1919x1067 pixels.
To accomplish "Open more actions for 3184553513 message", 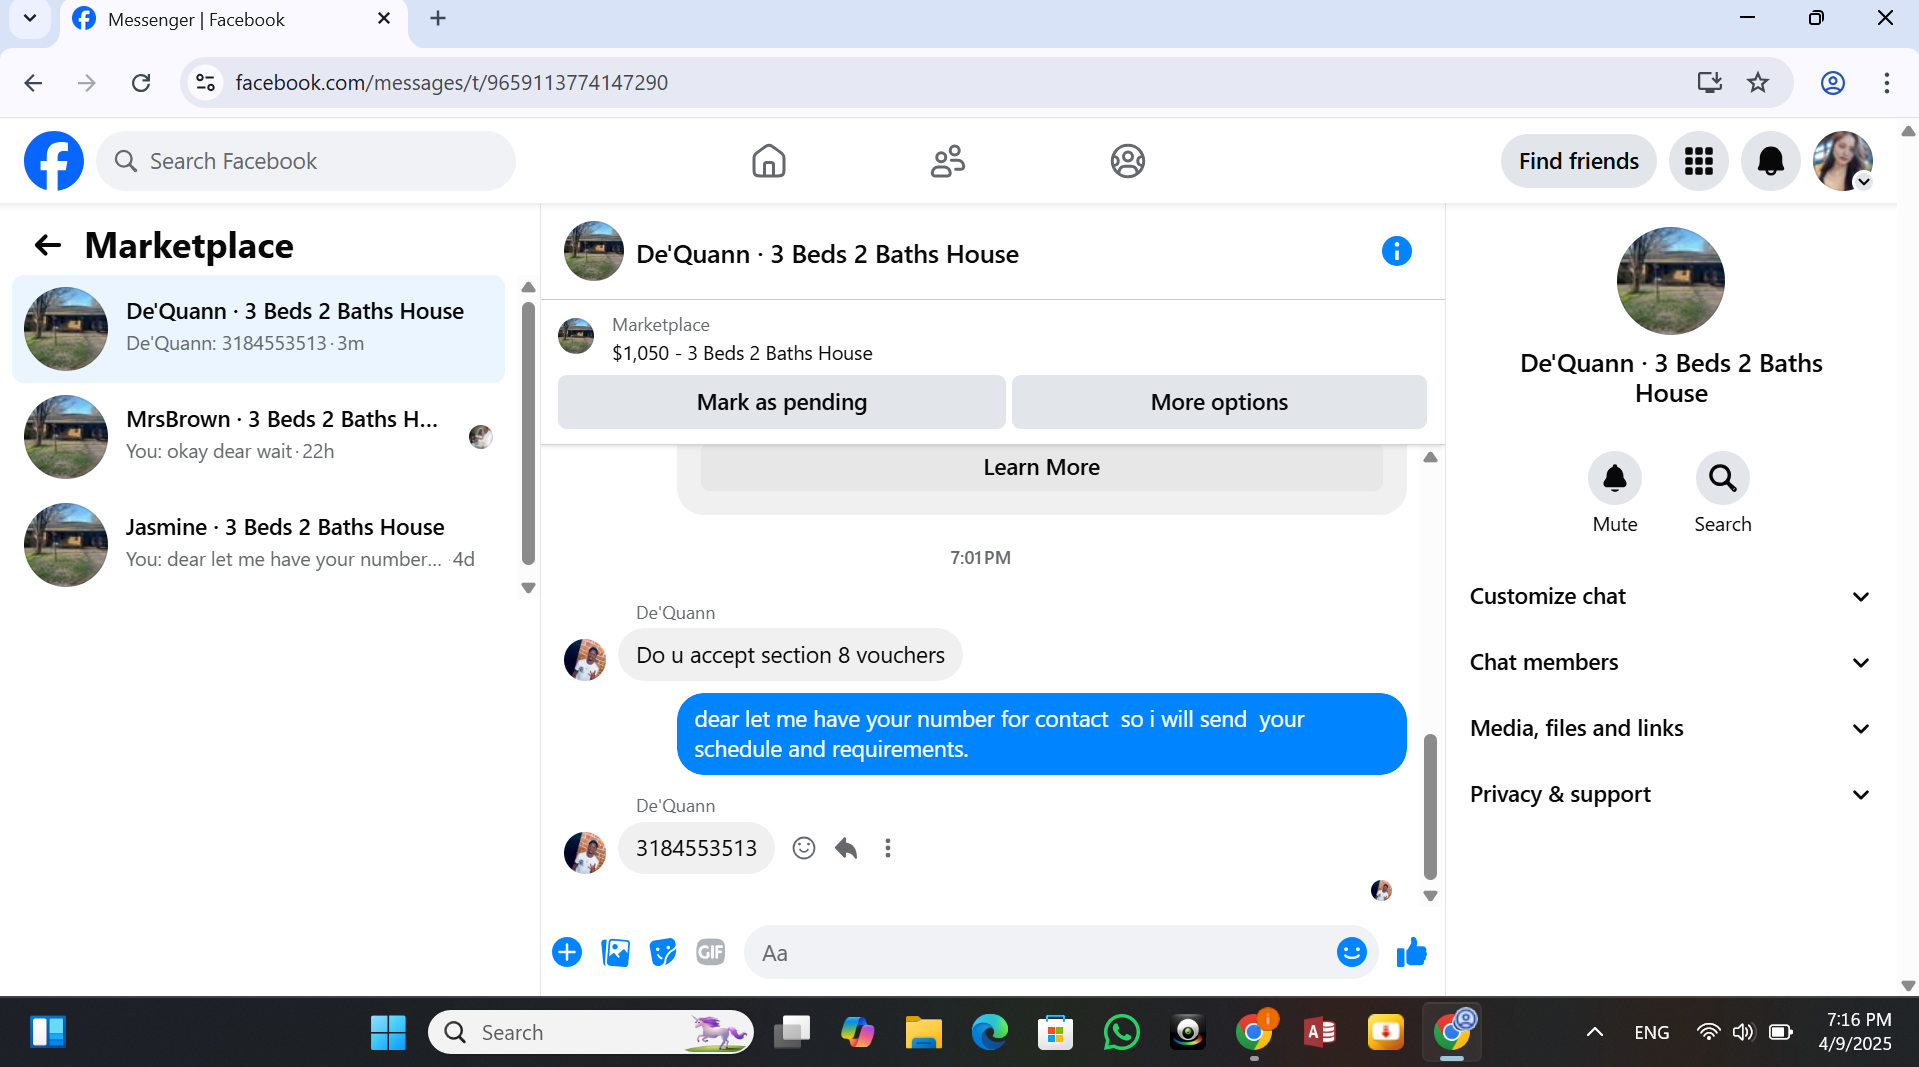I will pos(887,848).
